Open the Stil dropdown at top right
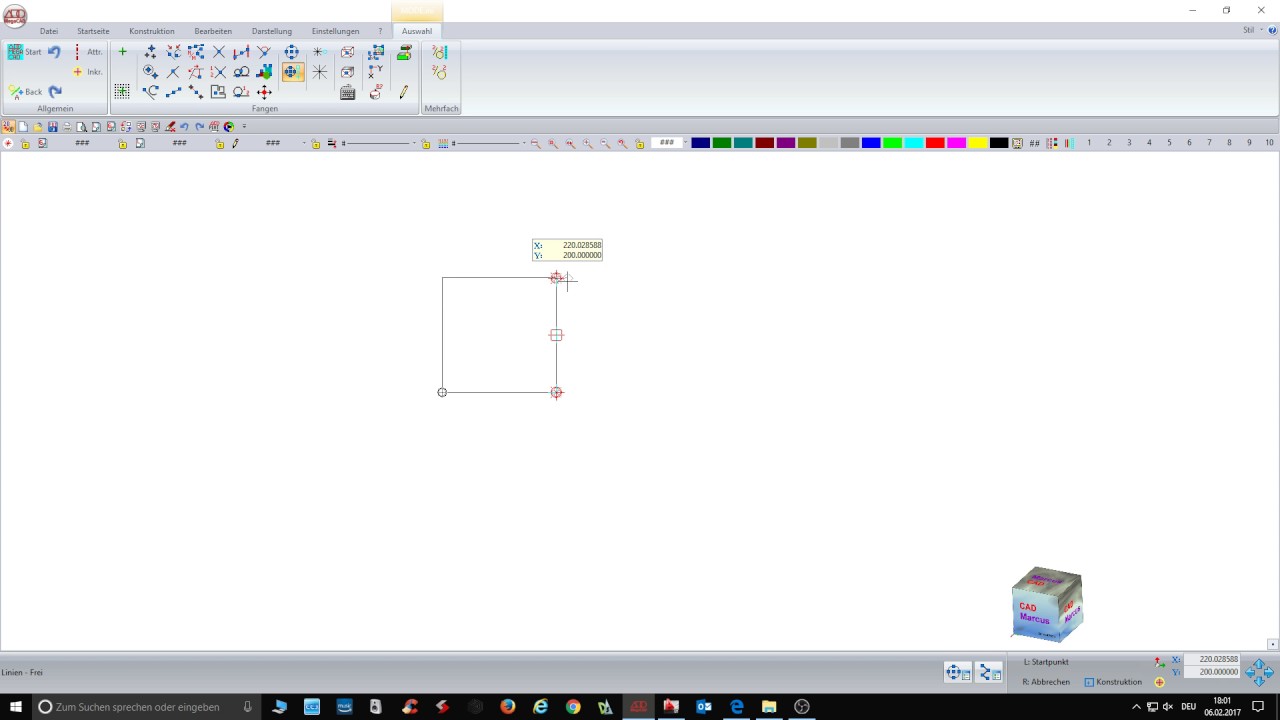Image resolution: width=1280 pixels, height=720 pixels. 1252,31
